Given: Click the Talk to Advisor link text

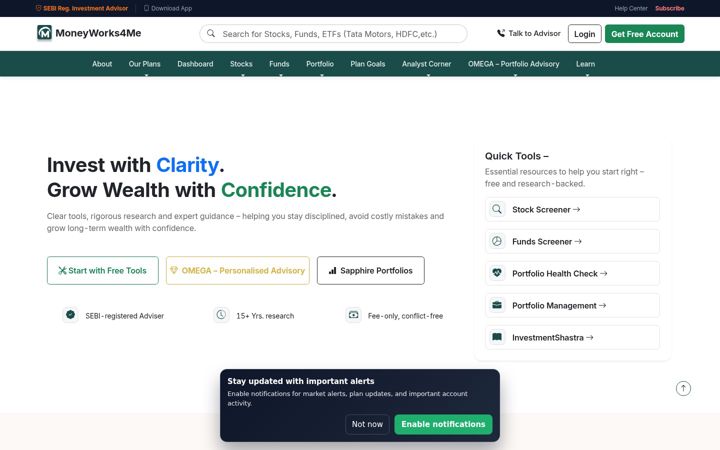Looking at the screenshot, I should coord(534,34).
